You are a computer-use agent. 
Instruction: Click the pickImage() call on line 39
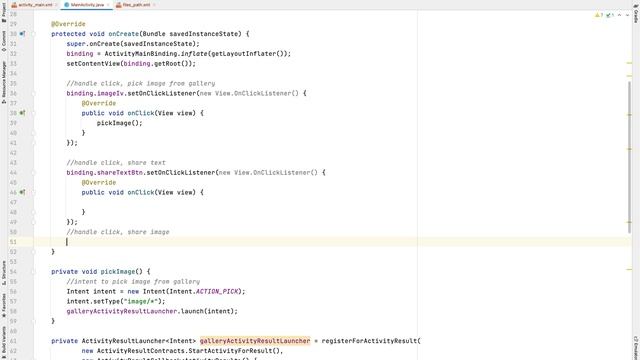coord(120,123)
